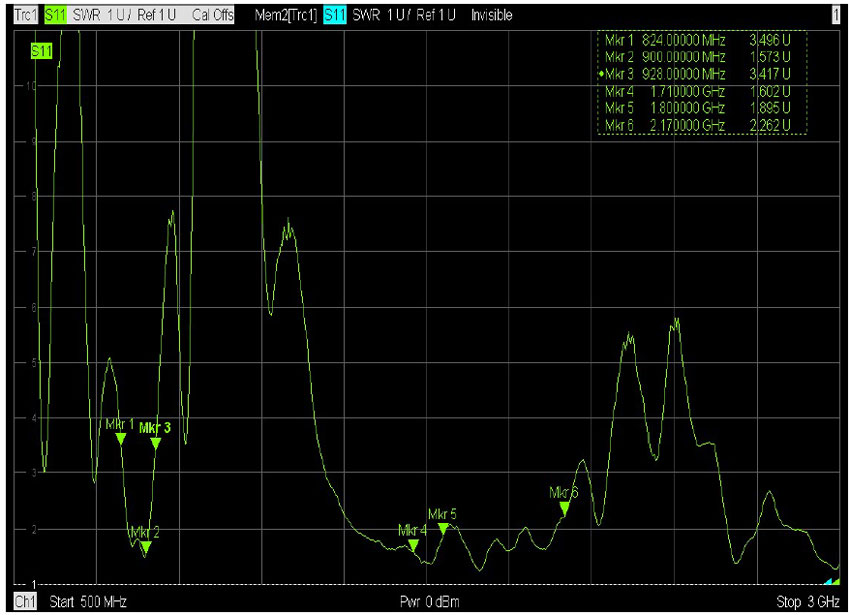Click the Trc1 trace name label
The width and height of the screenshot is (850, 615).
coord(25,15)
